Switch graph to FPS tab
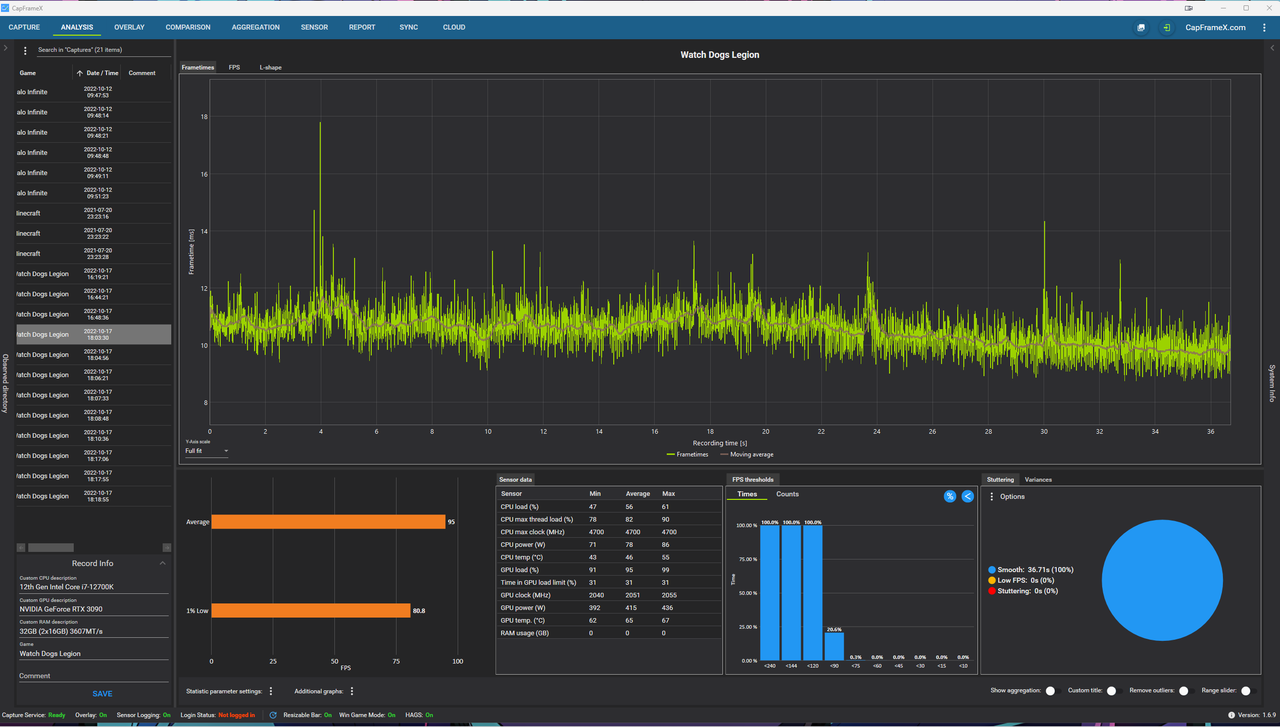 click(x=234, y=67)
